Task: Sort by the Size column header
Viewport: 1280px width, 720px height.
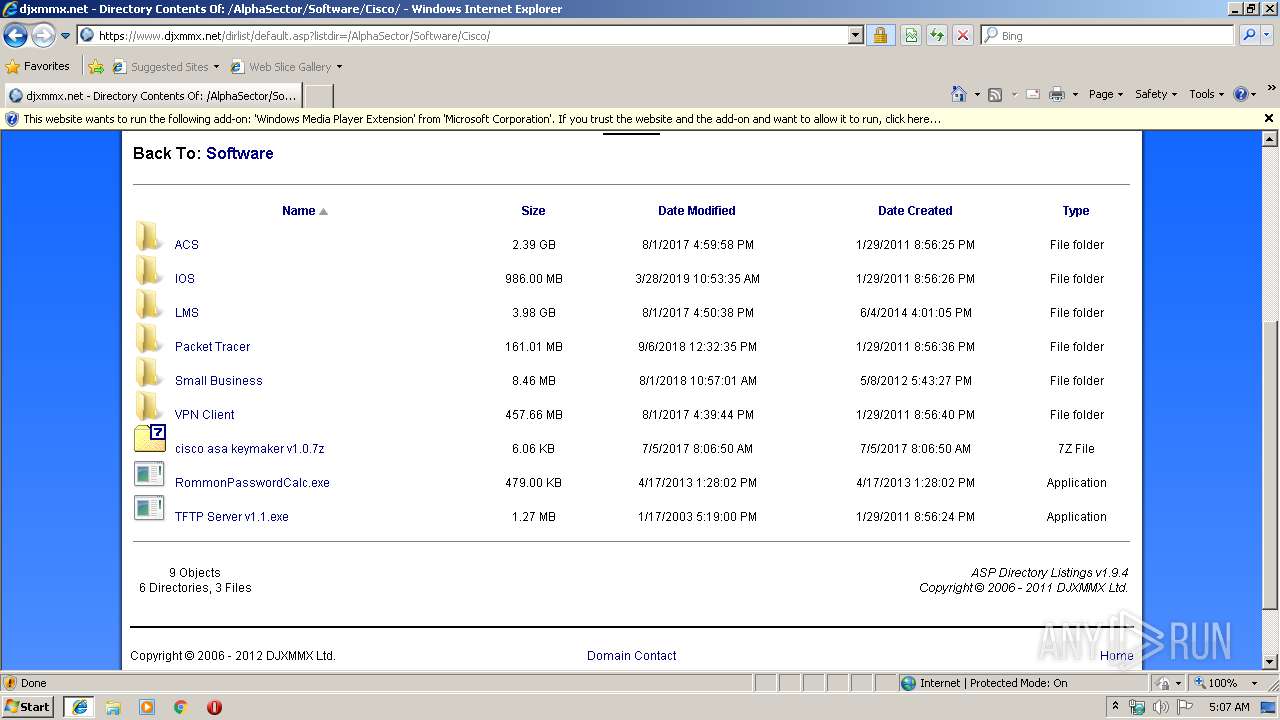Action: pos(533,211)
